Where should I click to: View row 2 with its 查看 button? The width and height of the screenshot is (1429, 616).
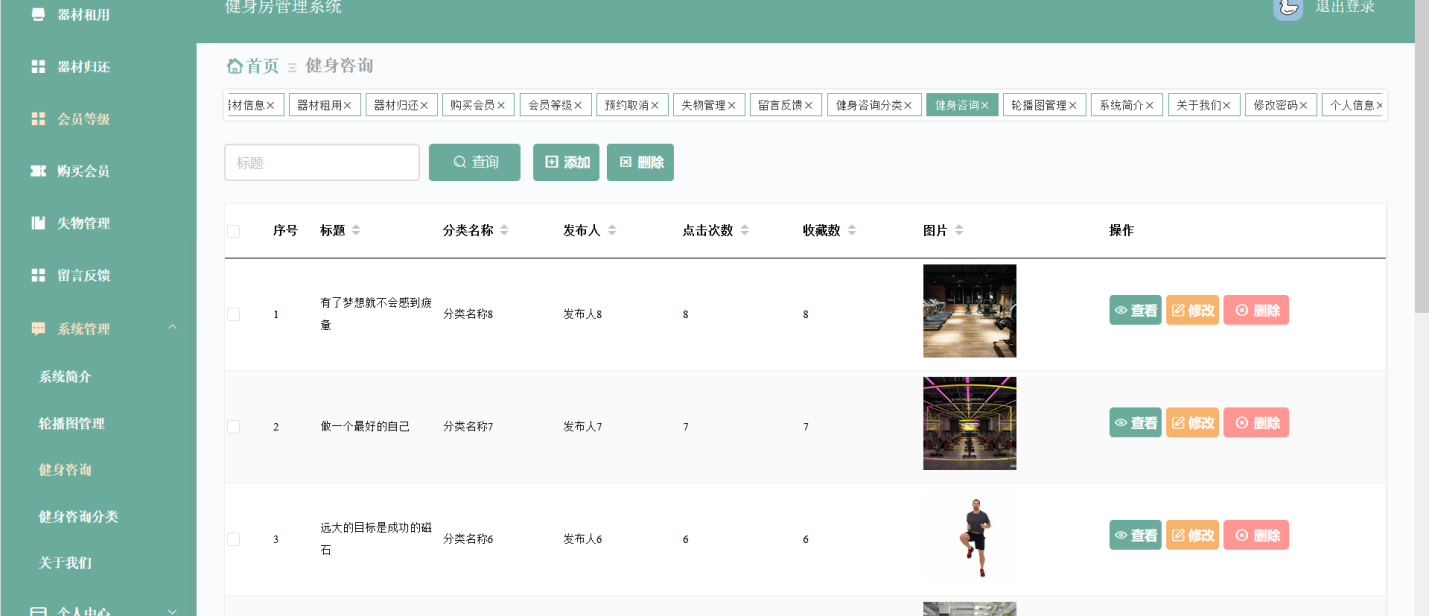1135,422
